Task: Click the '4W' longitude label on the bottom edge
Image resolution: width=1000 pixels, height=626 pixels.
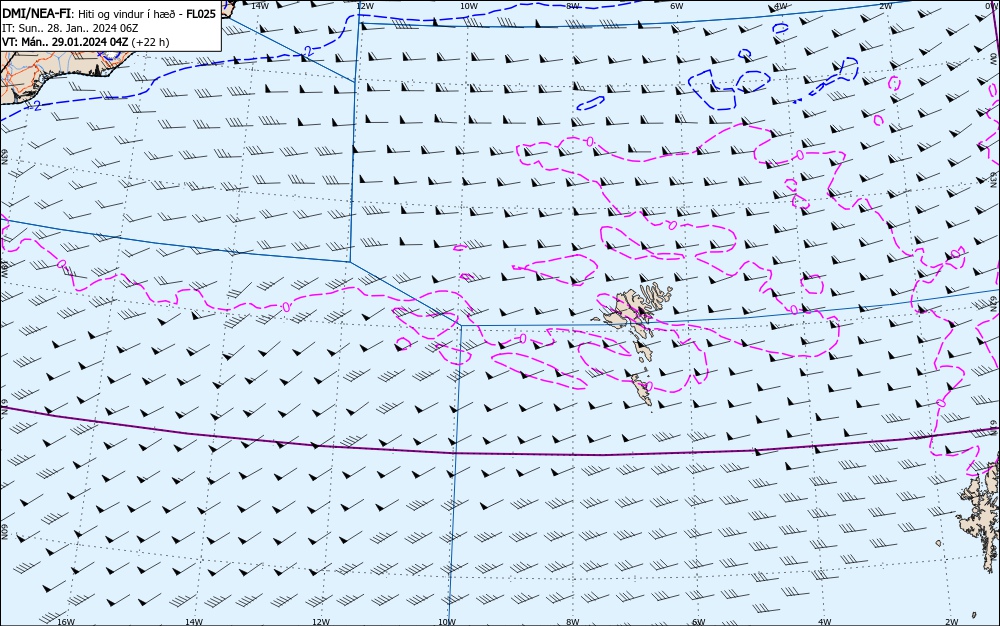Action: click(825, 622)
